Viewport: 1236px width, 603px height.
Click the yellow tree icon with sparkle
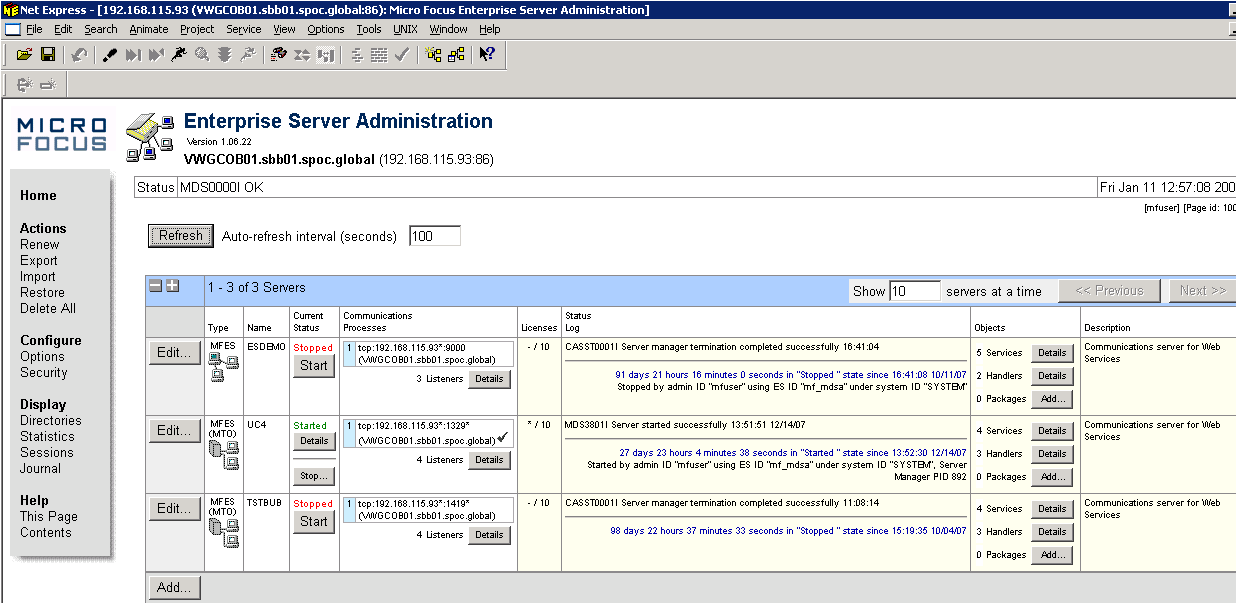click(x=433, y=54)
